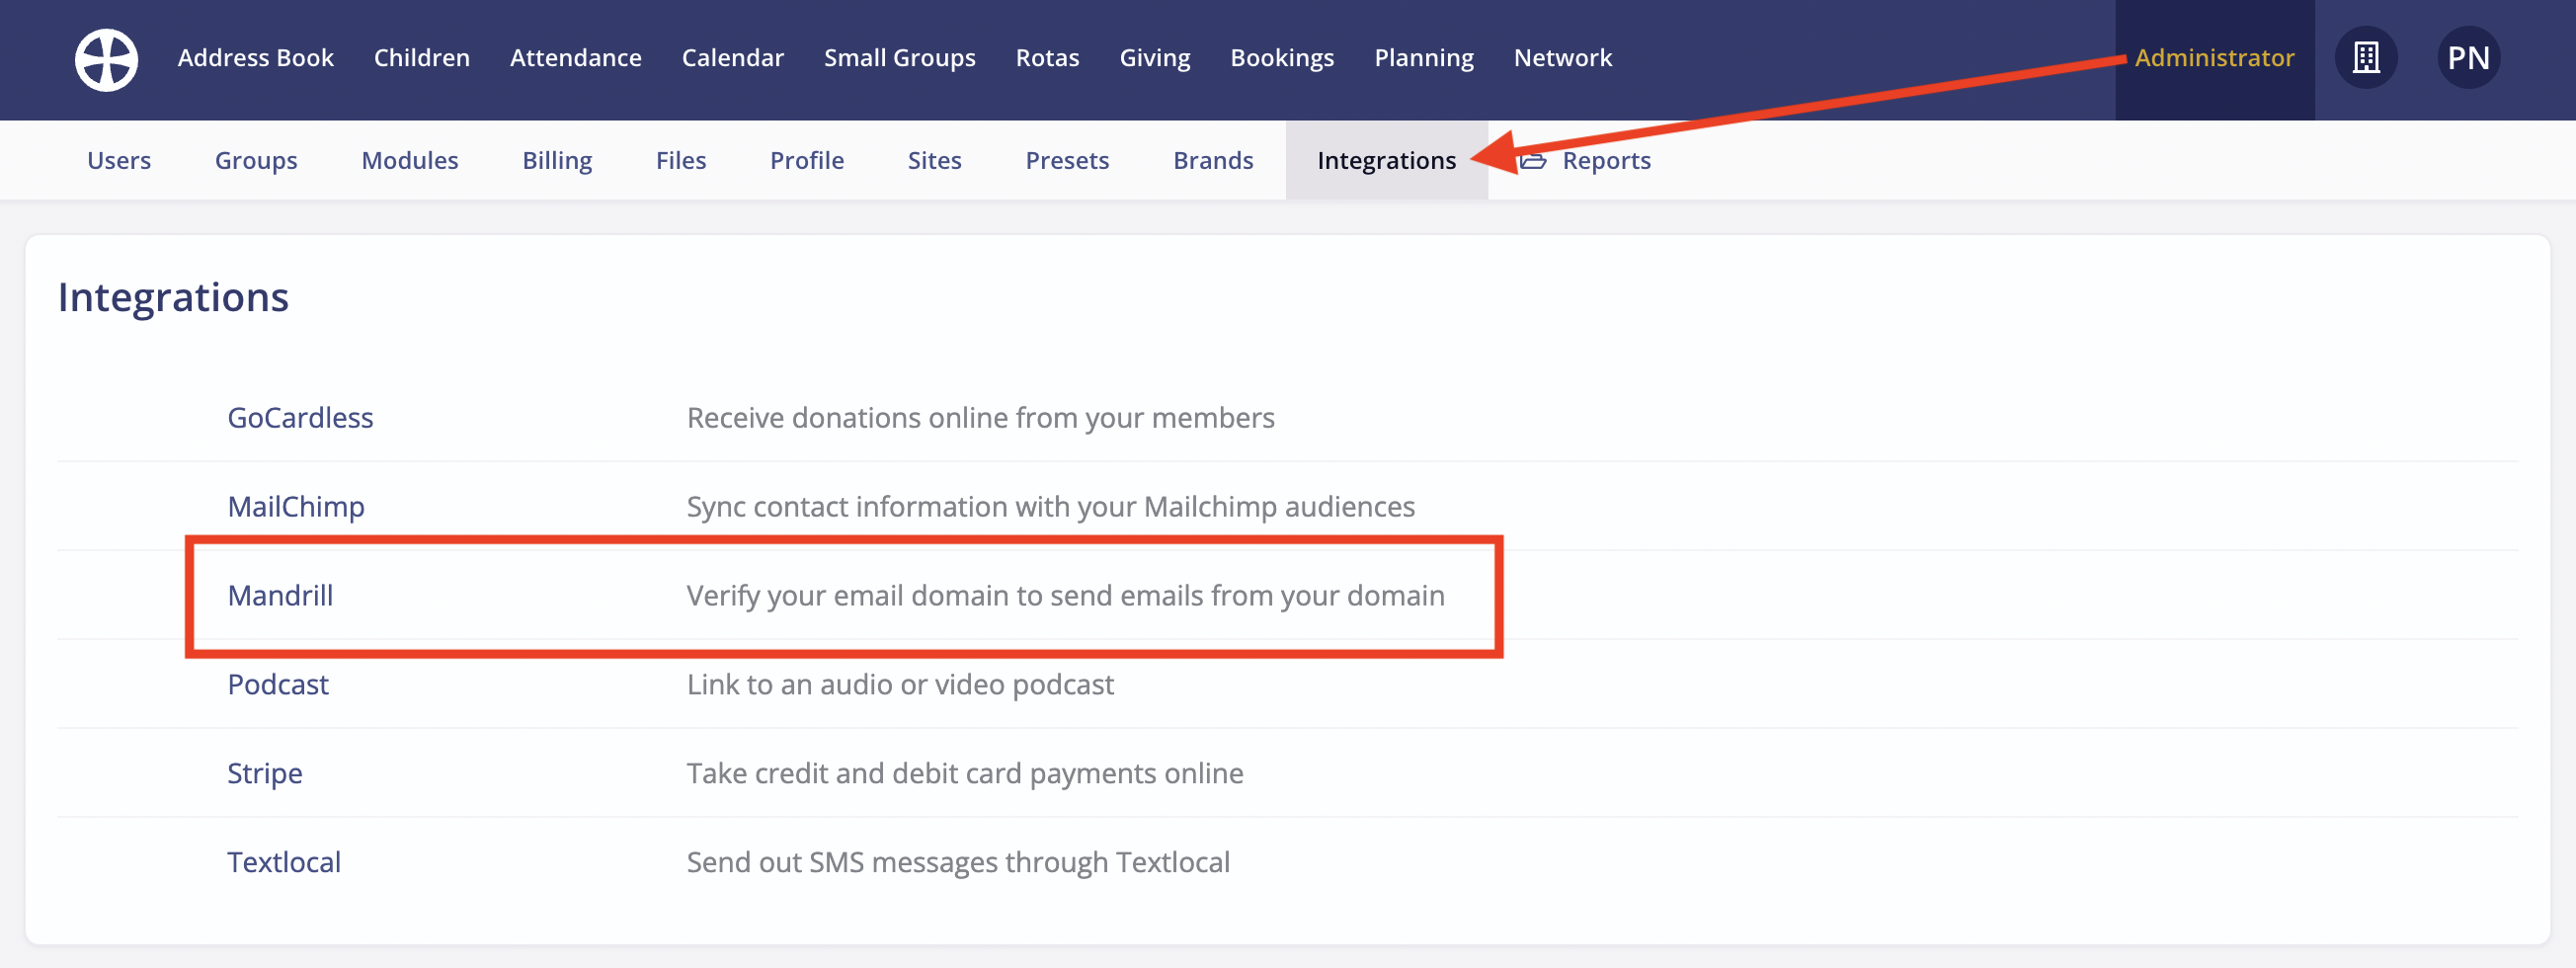
Task: Open the Sites tab
Action: [x=935, y=161]
